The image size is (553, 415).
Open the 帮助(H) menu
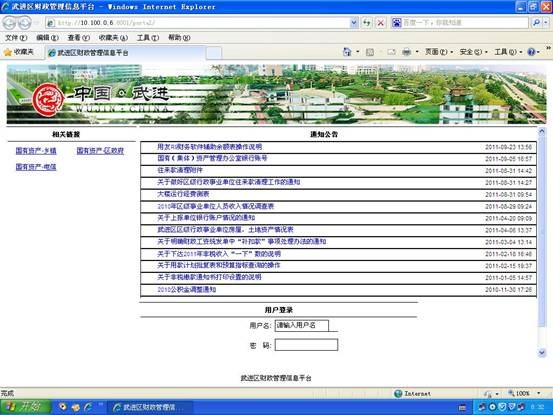179,37
